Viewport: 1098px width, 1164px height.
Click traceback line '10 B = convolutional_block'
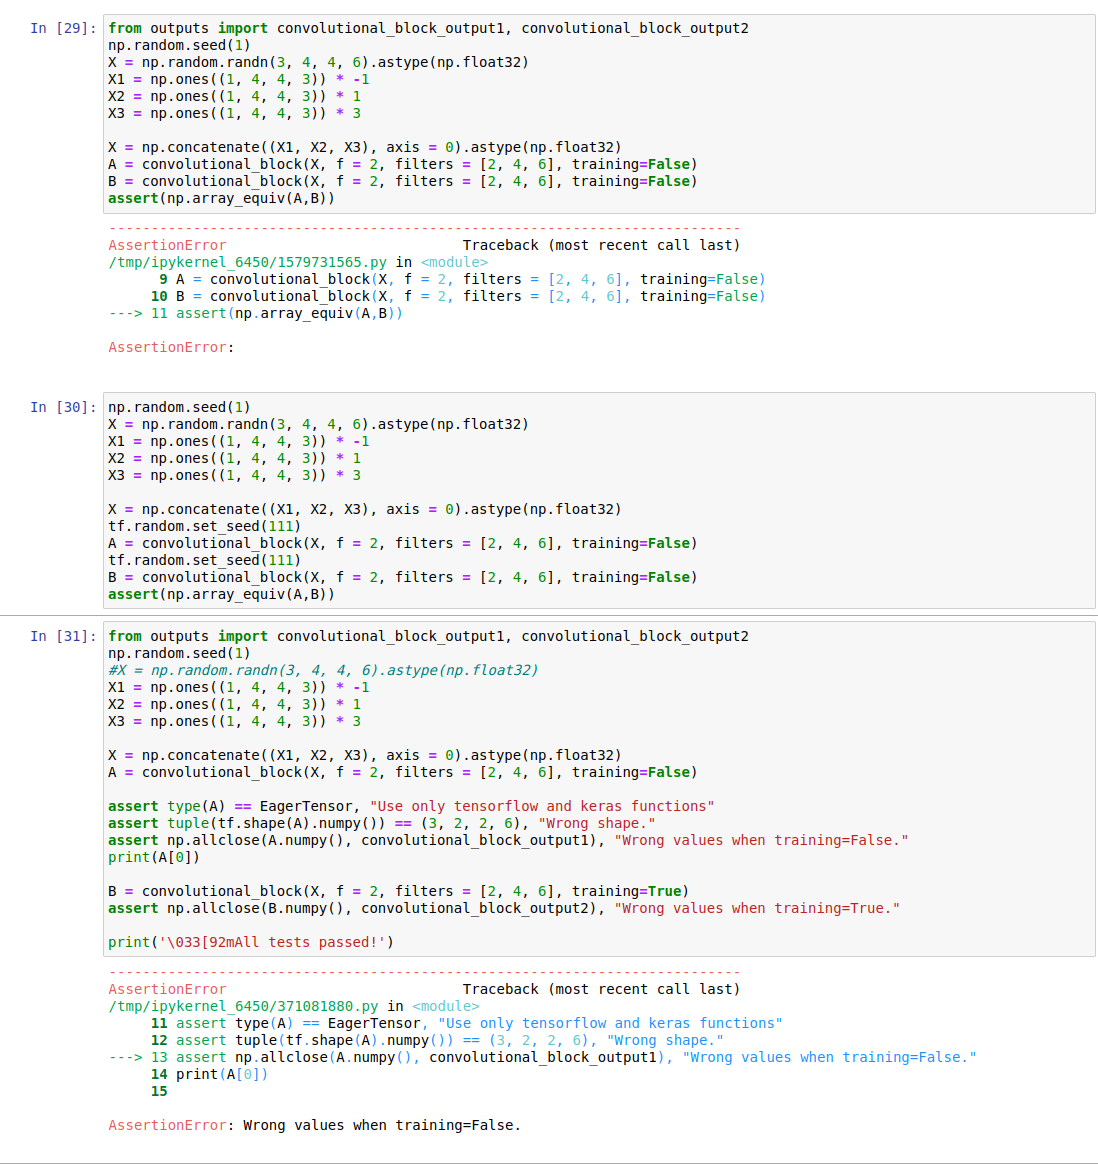(458, 296)
